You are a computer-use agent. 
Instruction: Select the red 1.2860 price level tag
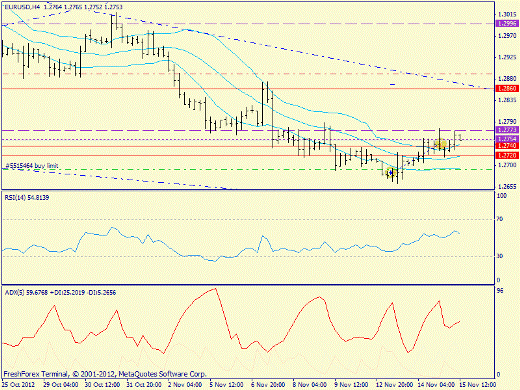[507, 88]
